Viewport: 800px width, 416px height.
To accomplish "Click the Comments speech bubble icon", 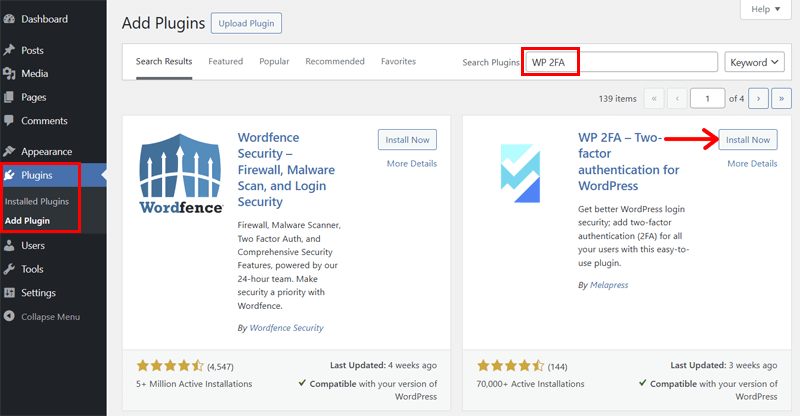I will point(9,120).
